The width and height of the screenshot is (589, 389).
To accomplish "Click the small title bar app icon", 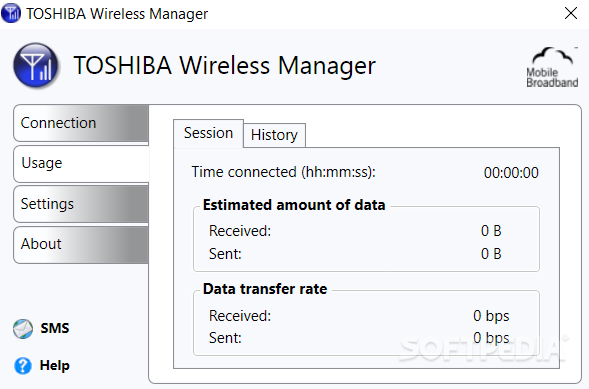I will (11, 13).
